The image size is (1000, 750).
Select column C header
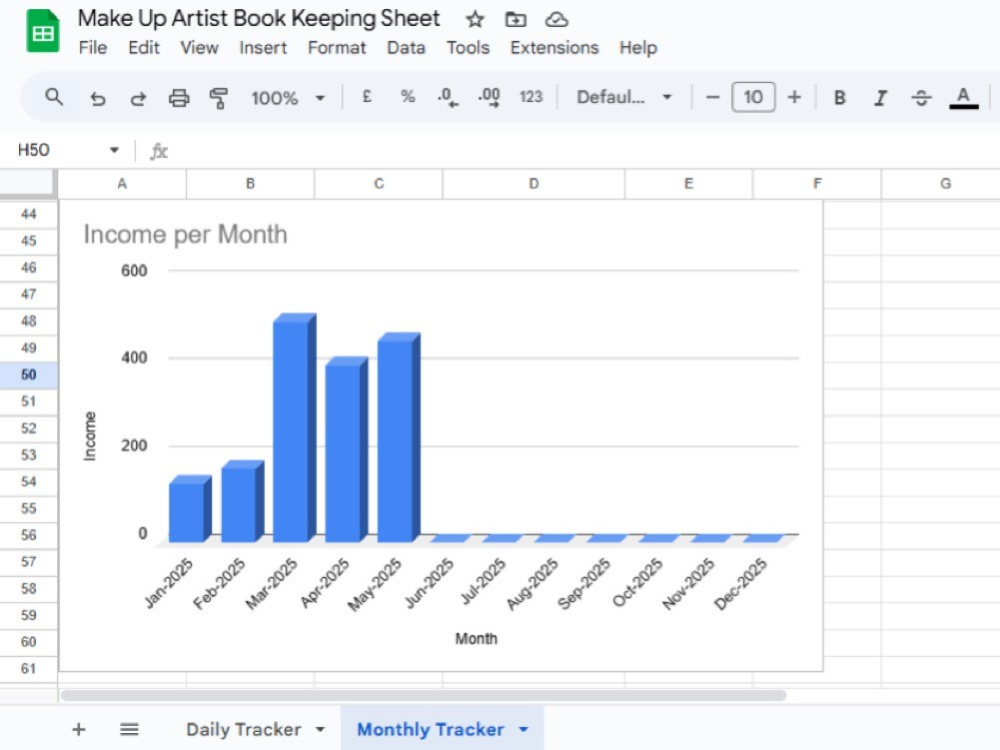point(378,184)
